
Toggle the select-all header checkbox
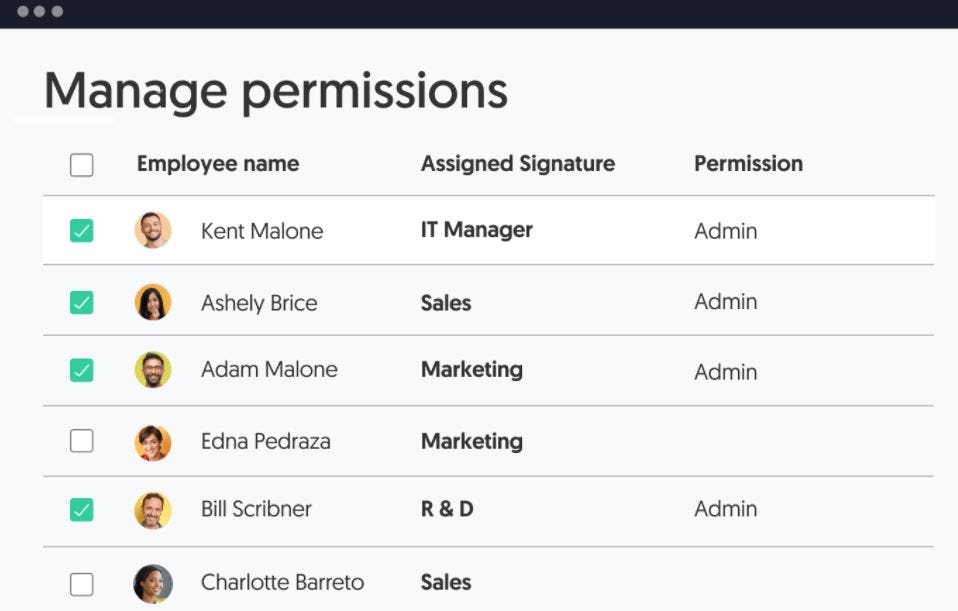coord(81,164)
